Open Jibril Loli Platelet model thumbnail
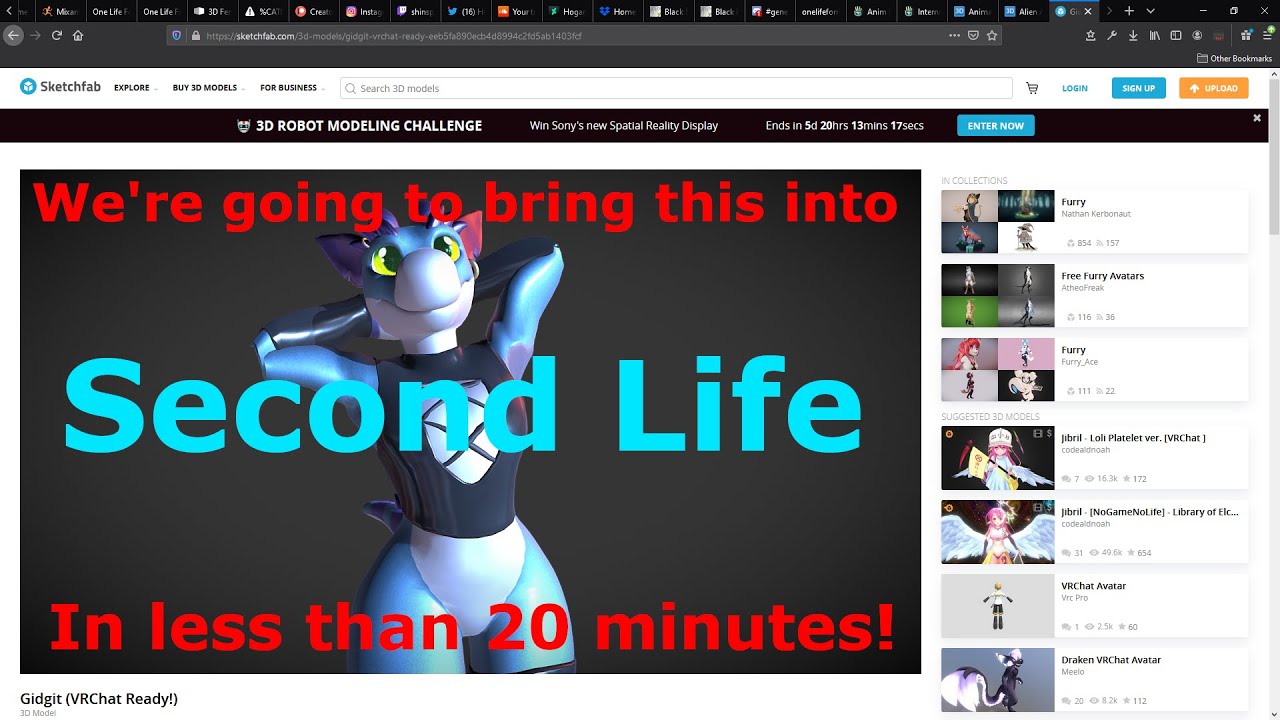The width and height of the screenshot is (1280, 720). [x=997, y=458]
